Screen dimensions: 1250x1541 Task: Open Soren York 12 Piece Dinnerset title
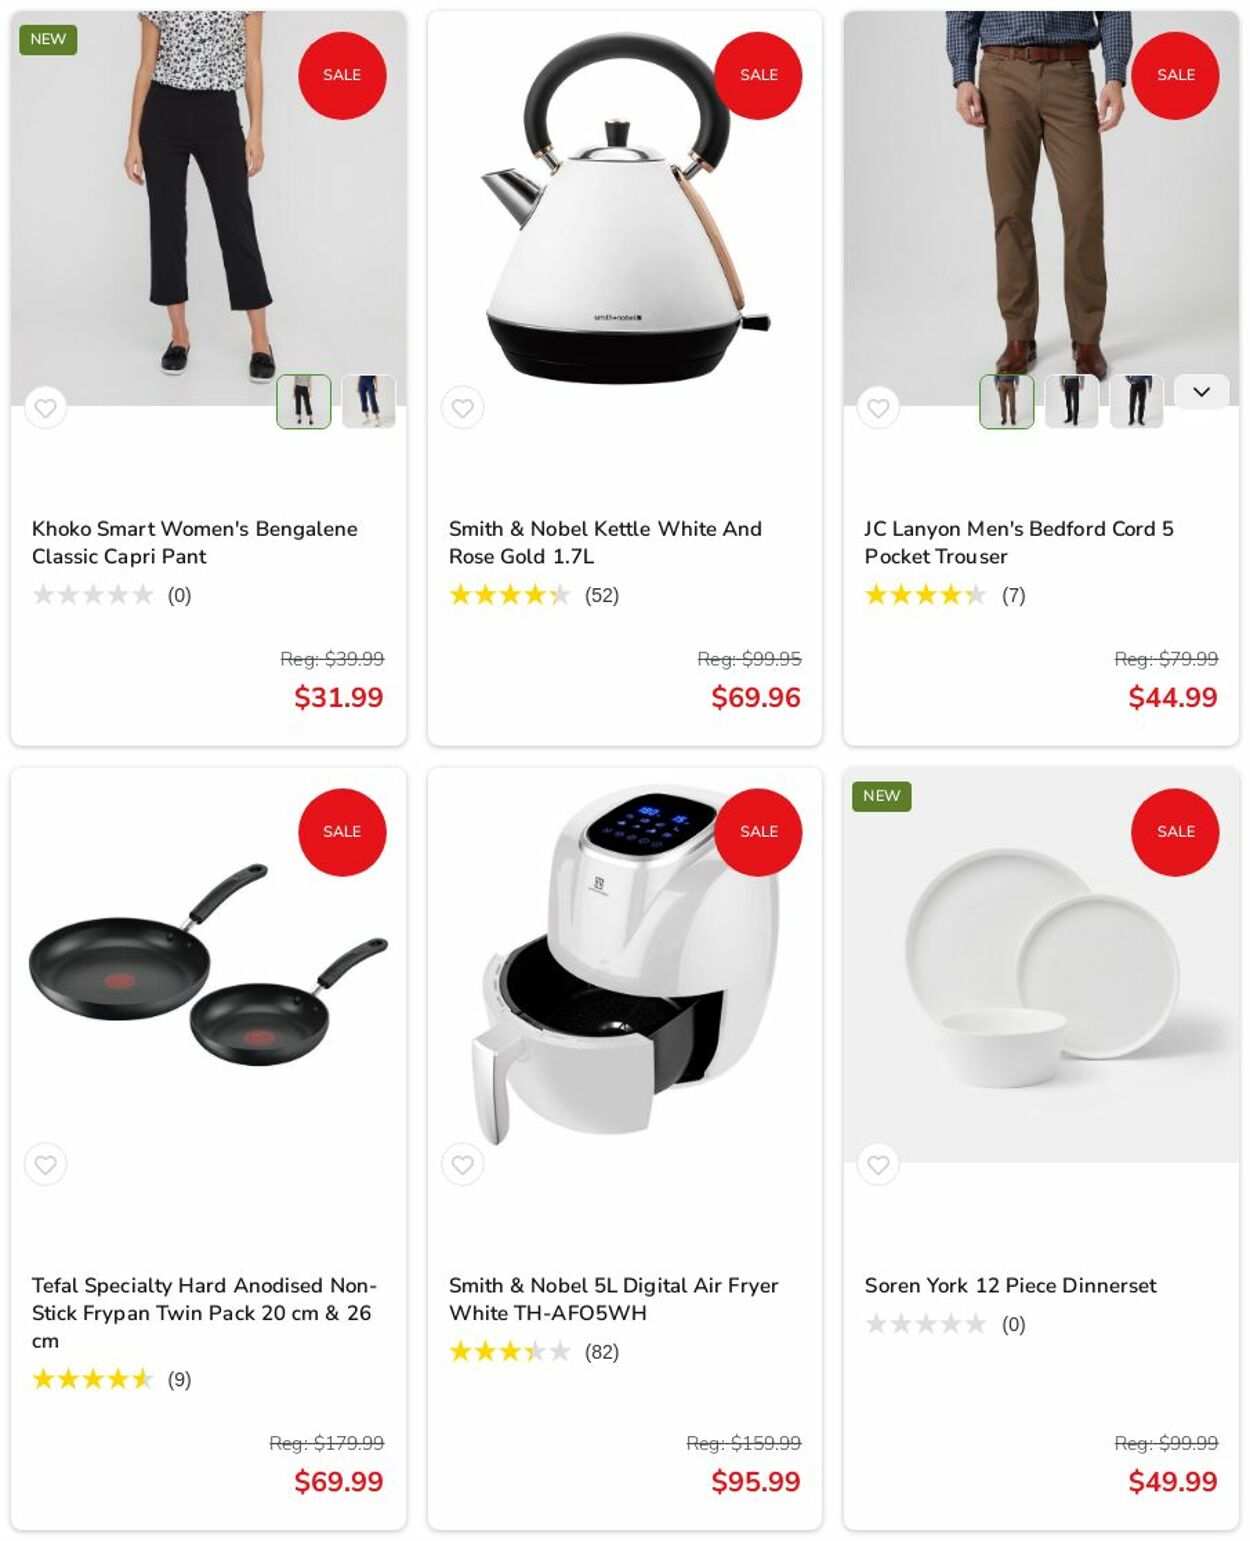1010,1285
